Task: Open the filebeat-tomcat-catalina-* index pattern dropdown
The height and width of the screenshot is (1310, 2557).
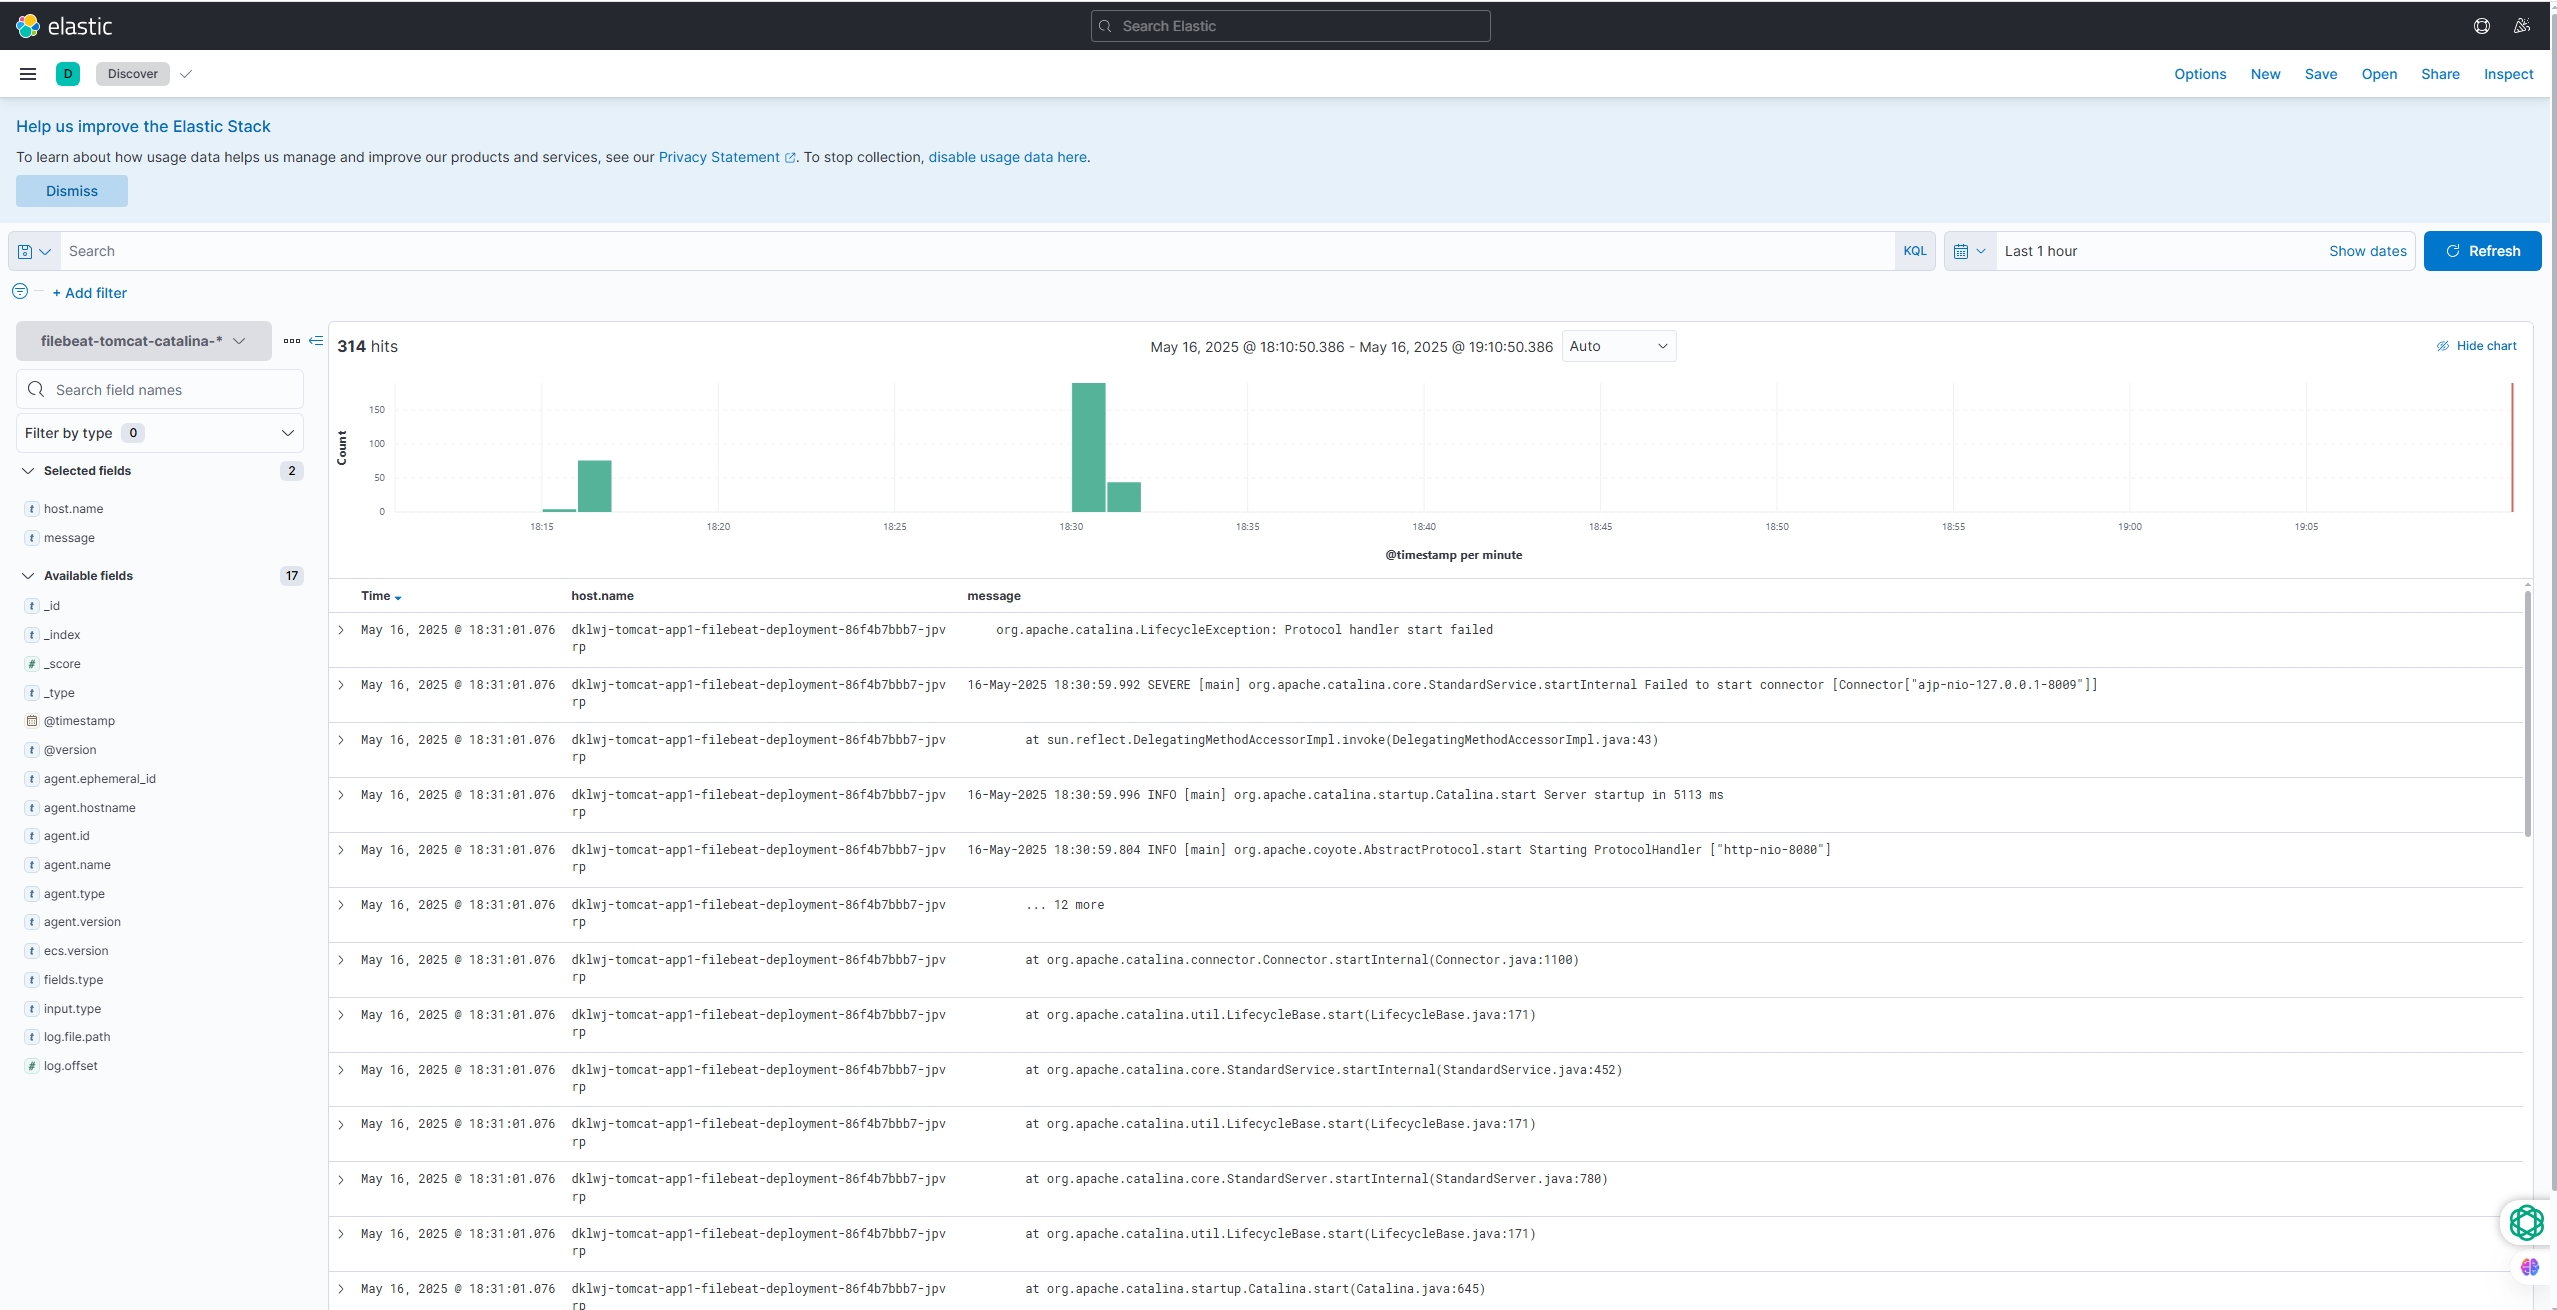Action: coord(143,341)
